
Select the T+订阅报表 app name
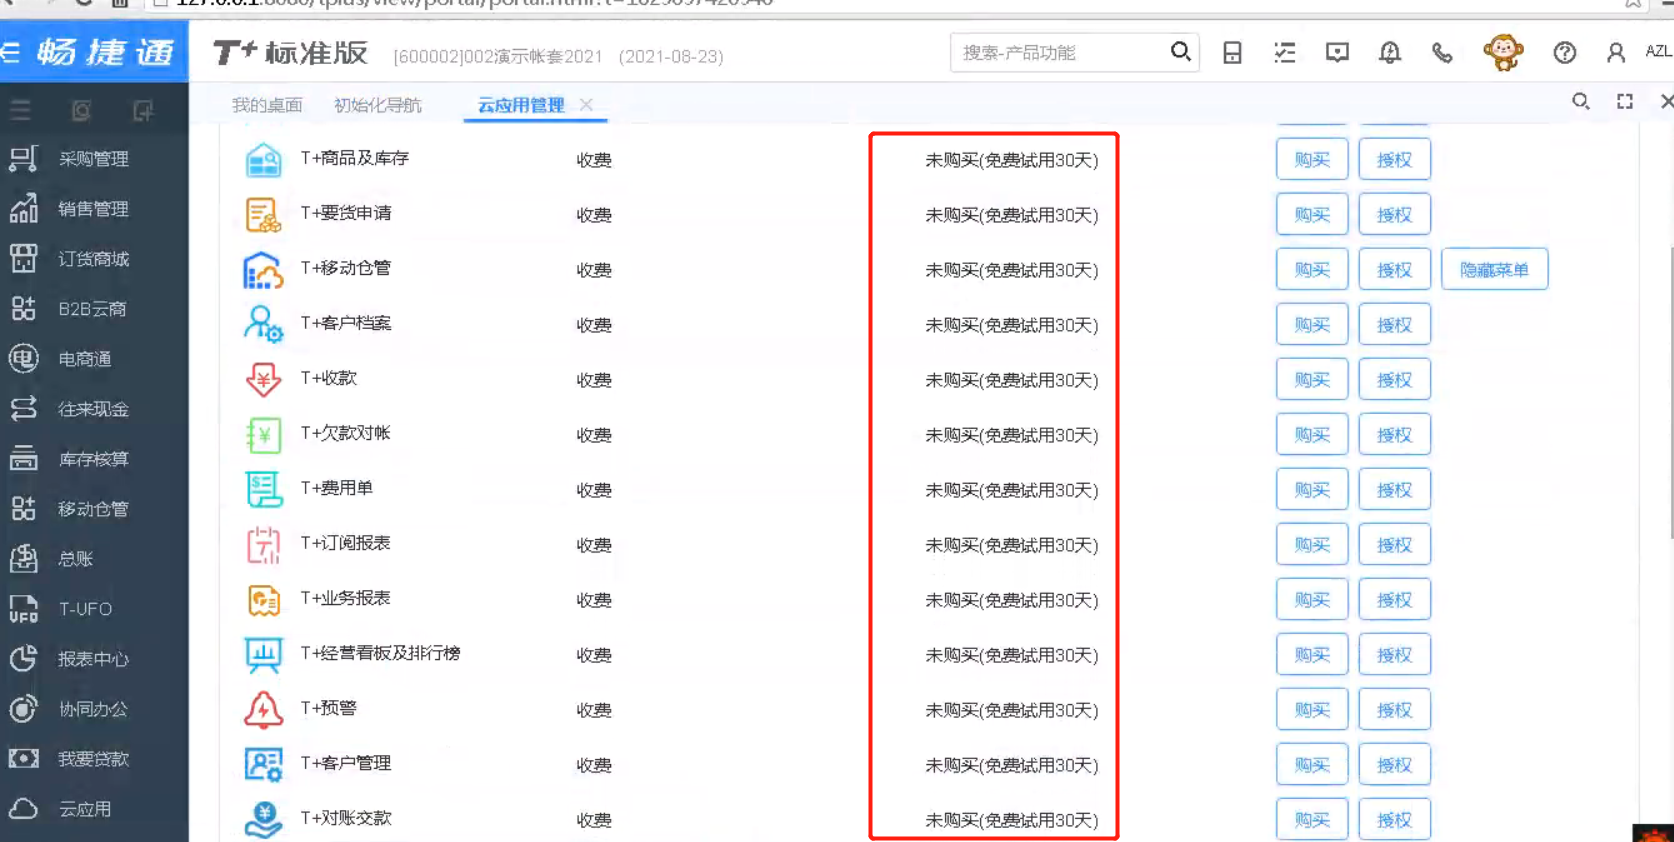[x=346, y=543]
